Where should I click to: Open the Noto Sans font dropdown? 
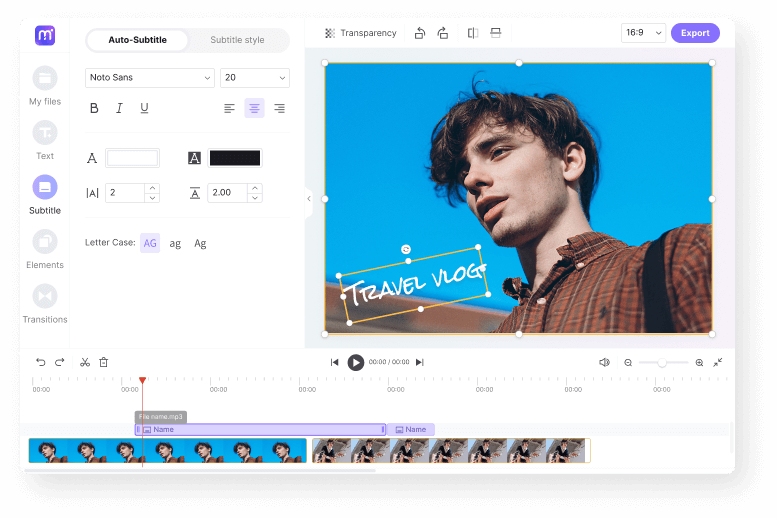(x=150, y=78)
